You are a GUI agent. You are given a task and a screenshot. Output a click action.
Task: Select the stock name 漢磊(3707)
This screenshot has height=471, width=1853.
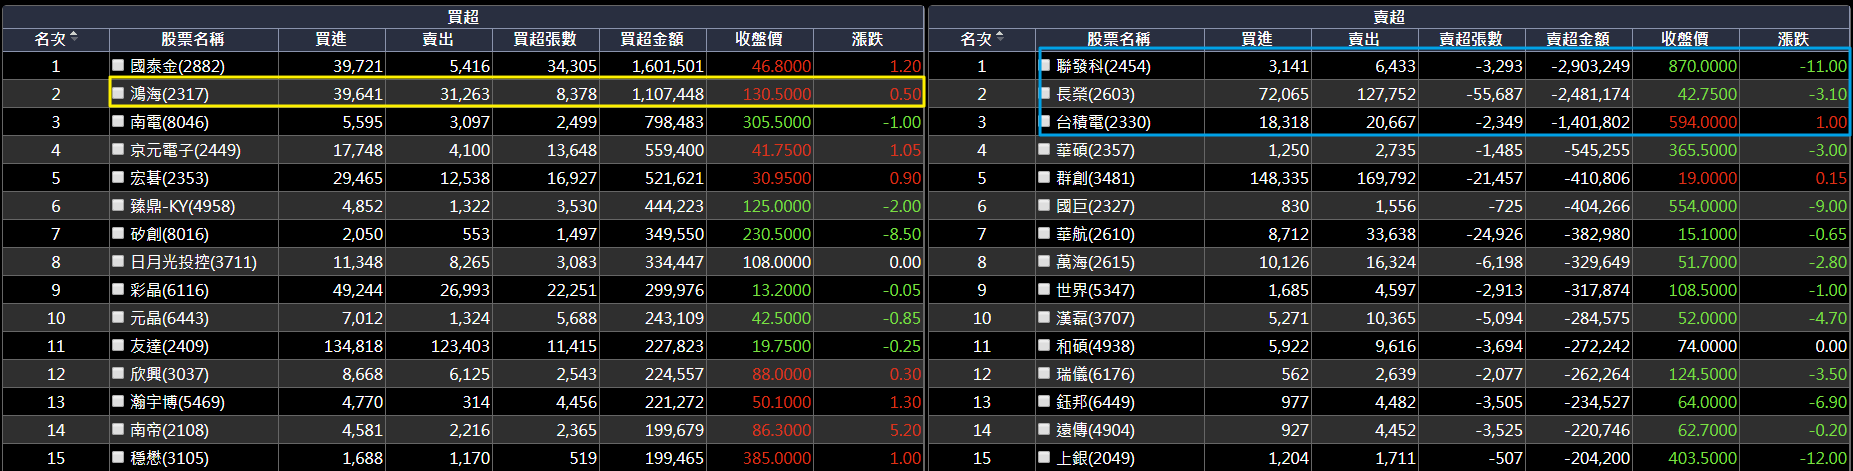(x=1095, y=318)
